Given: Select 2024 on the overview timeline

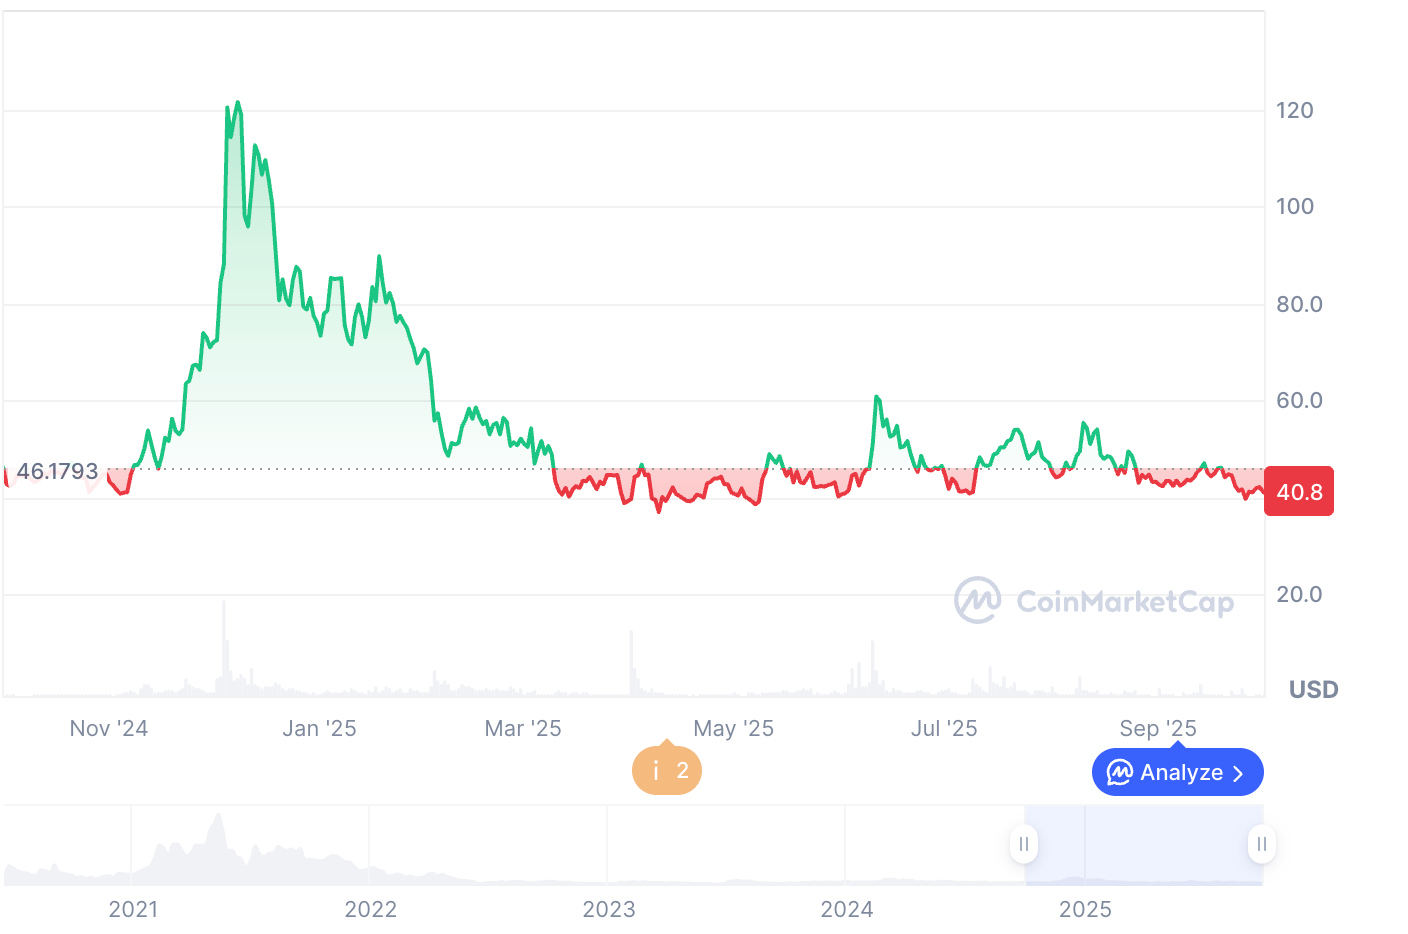Looking at the screenshot, I should [x=846, y=909].
